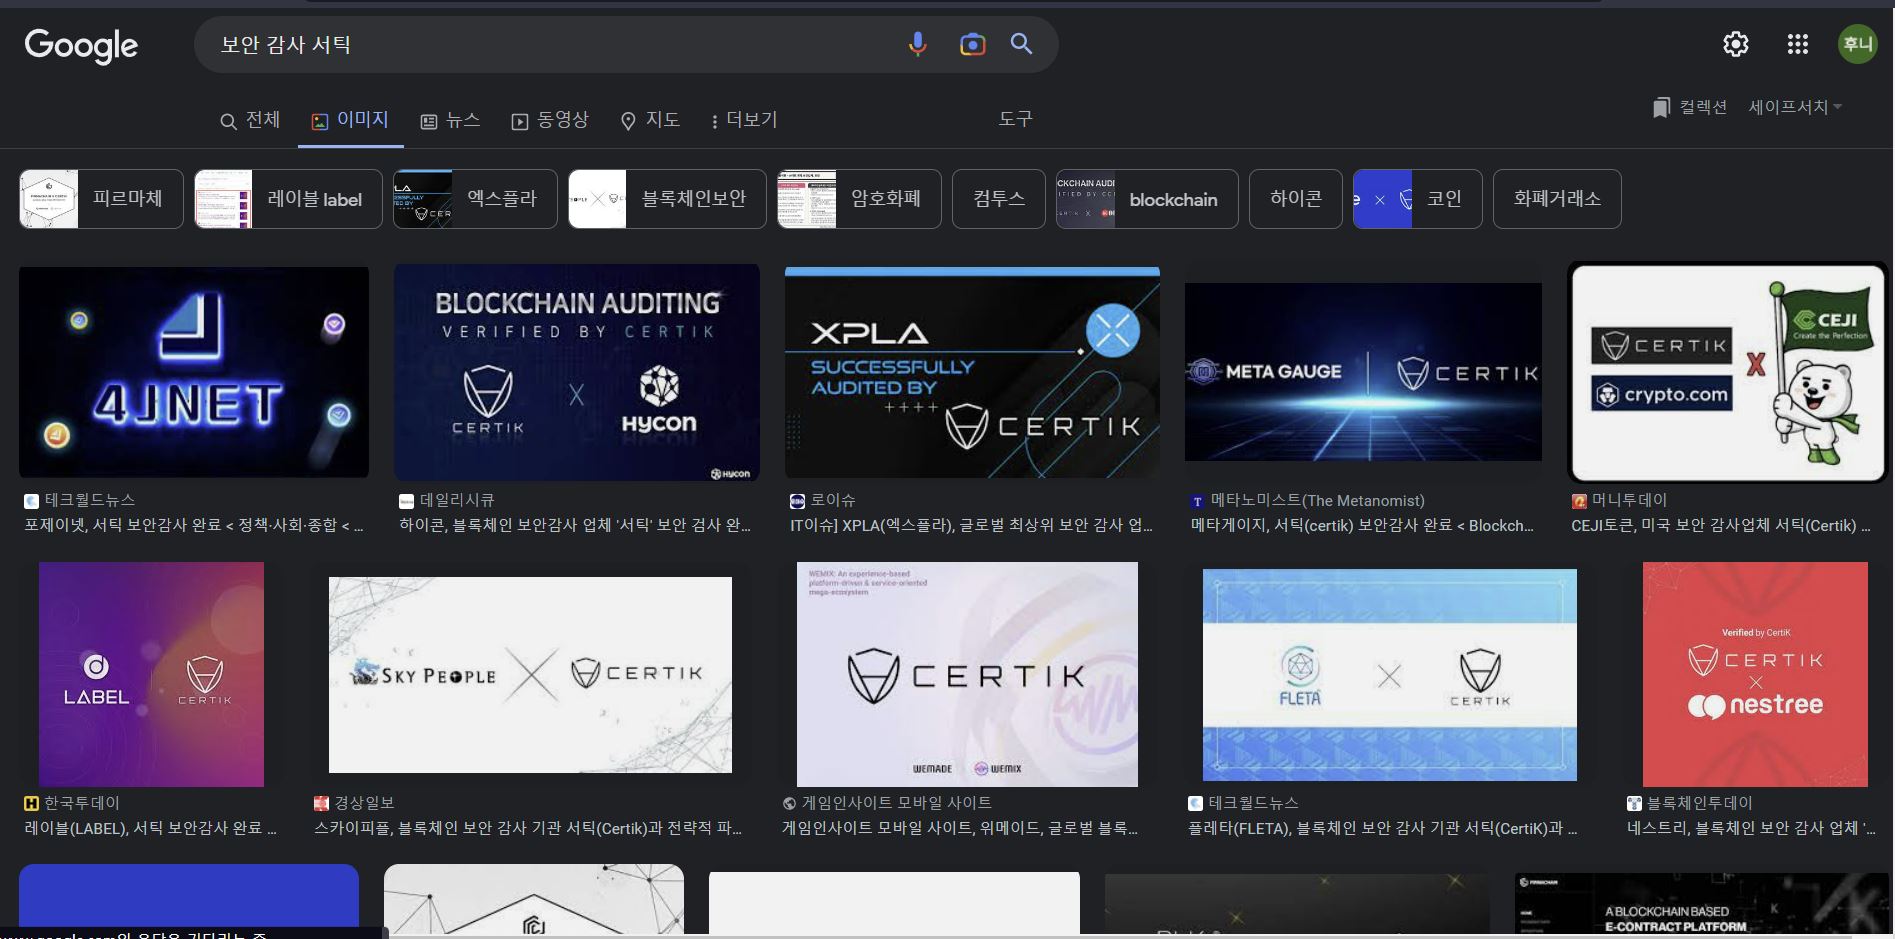Open the Blockchain Auditing Hycon thumbnail

577,372
